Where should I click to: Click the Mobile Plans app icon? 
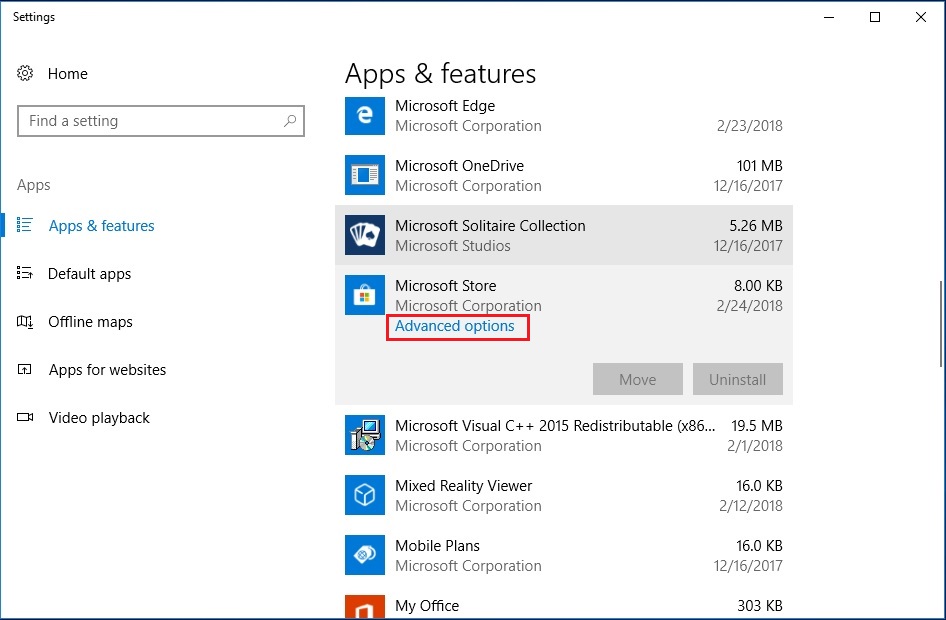tap(364, 555)
